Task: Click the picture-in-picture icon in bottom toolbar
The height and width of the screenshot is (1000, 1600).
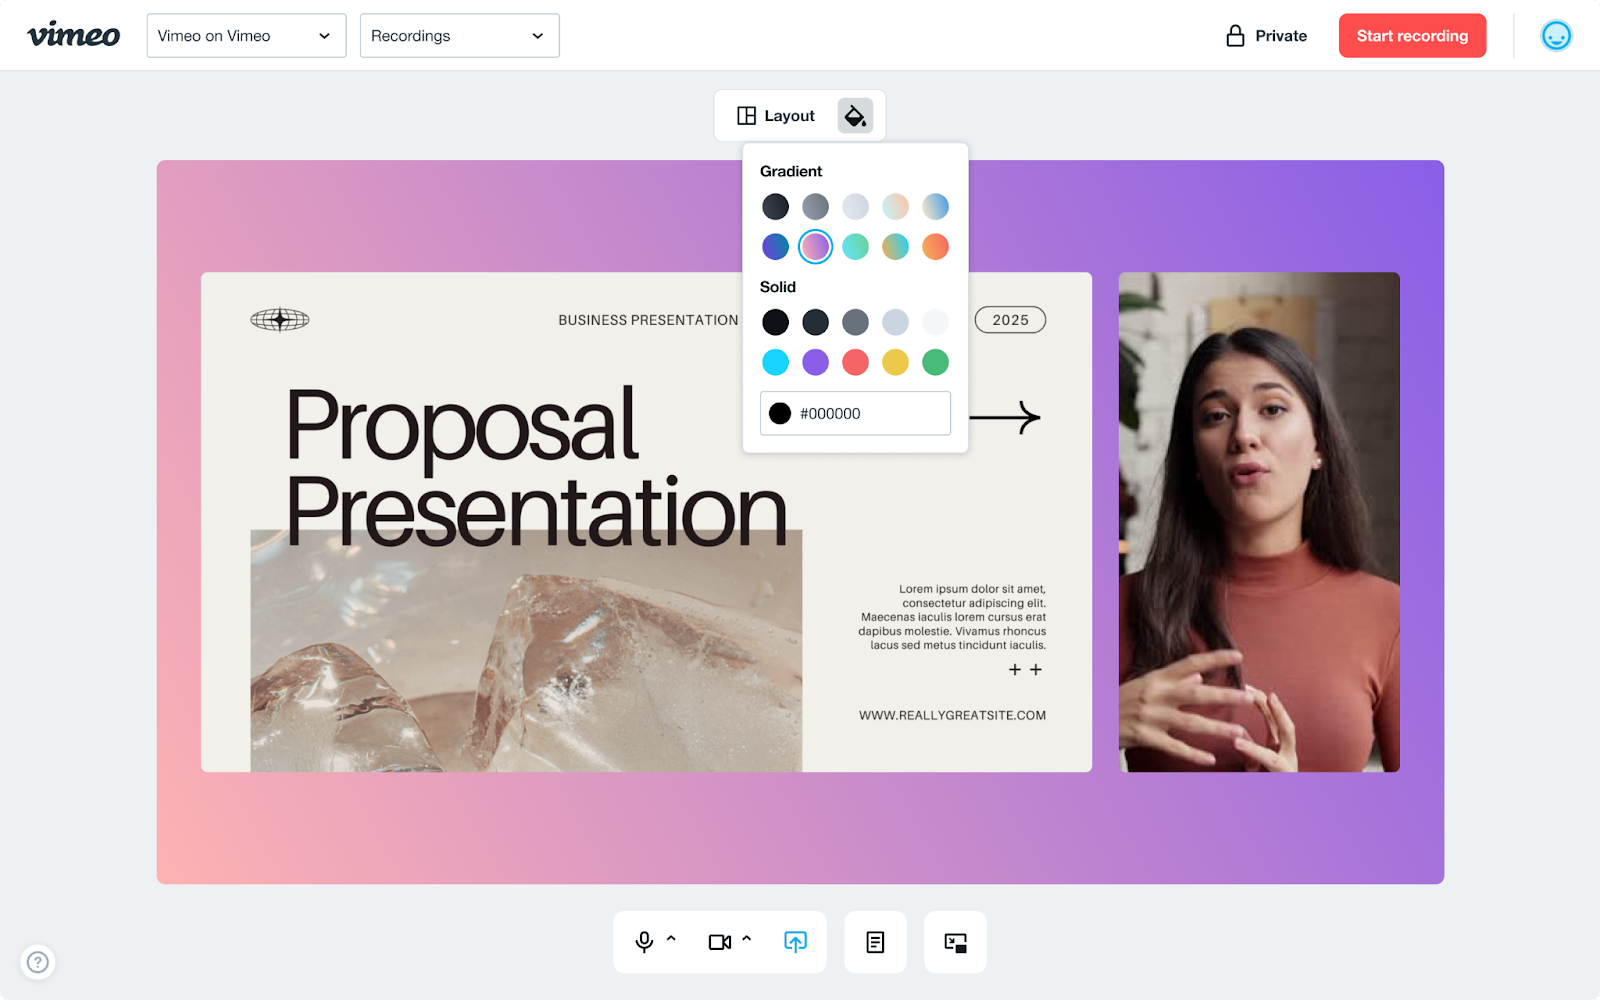Action: (x=955, y=942)
